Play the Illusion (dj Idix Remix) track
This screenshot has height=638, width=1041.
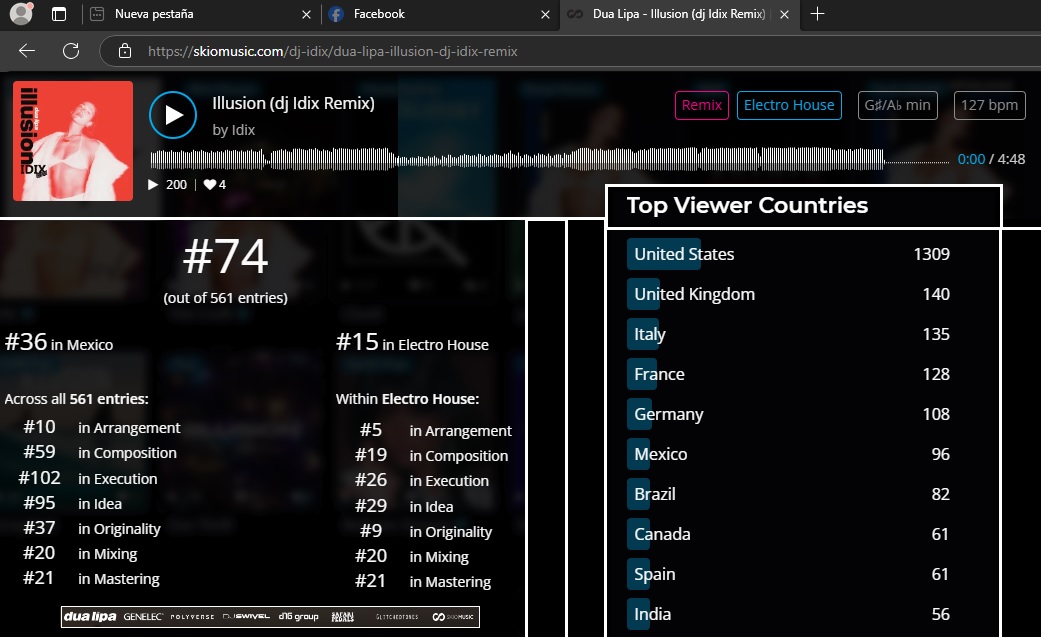173,115
